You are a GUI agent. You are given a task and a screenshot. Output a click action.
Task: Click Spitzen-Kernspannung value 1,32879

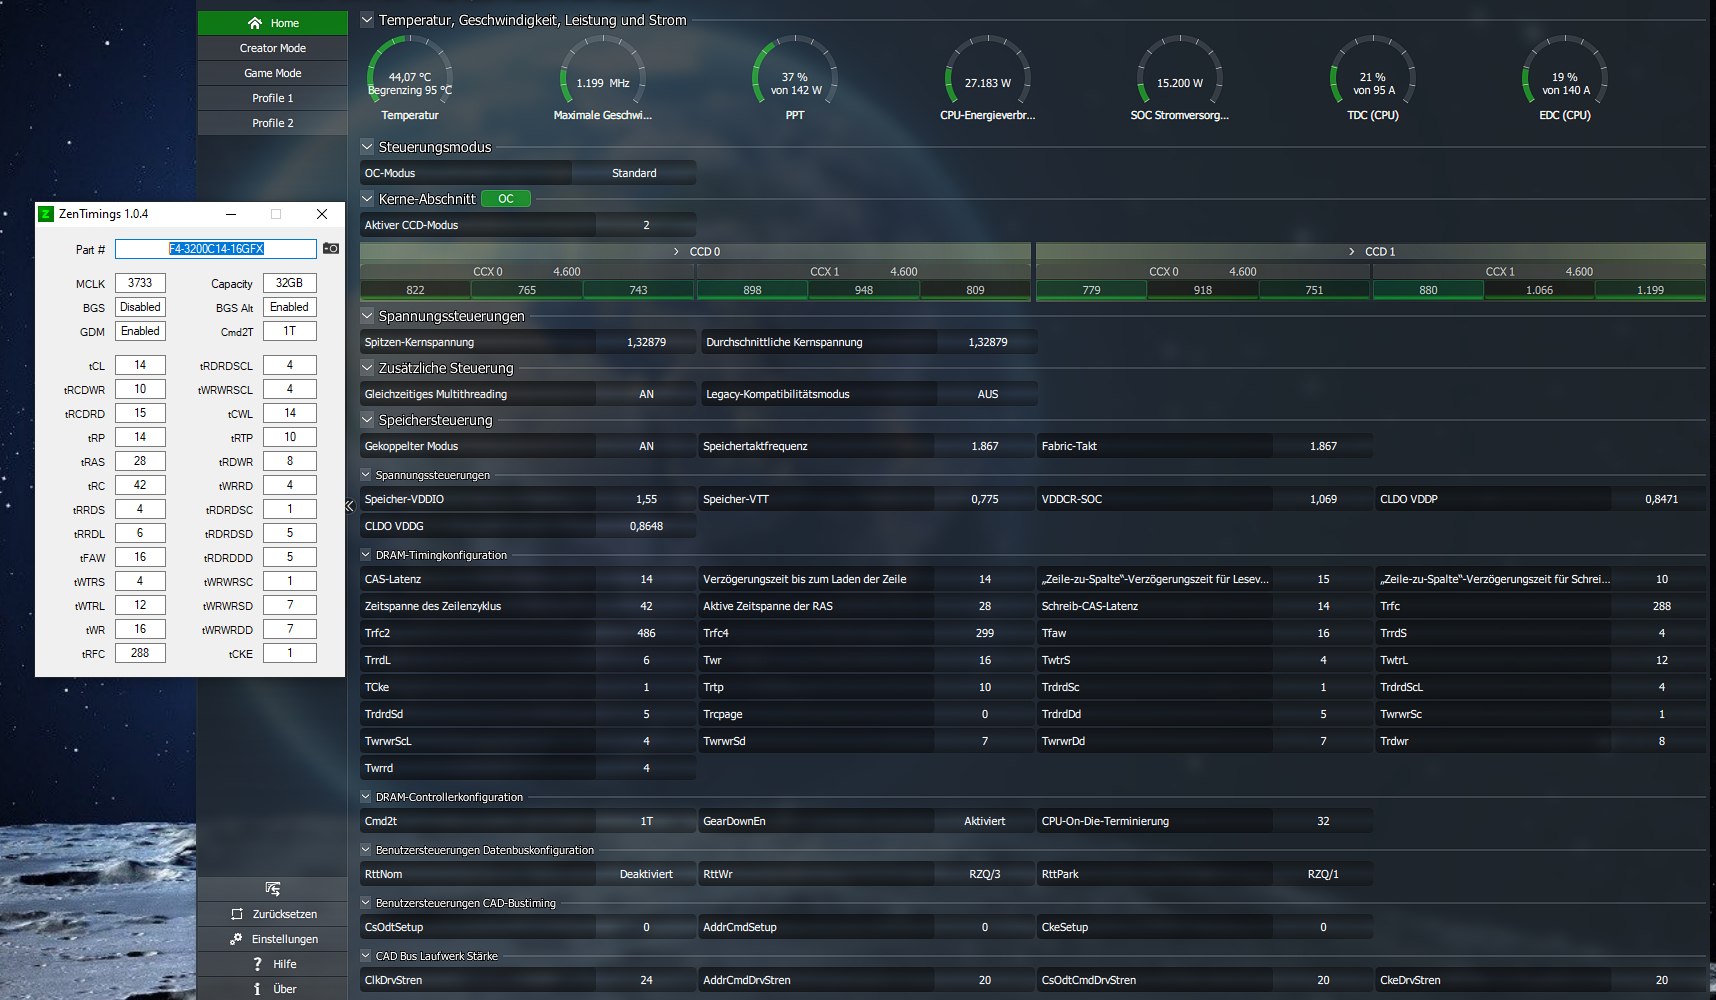(646, 342)
